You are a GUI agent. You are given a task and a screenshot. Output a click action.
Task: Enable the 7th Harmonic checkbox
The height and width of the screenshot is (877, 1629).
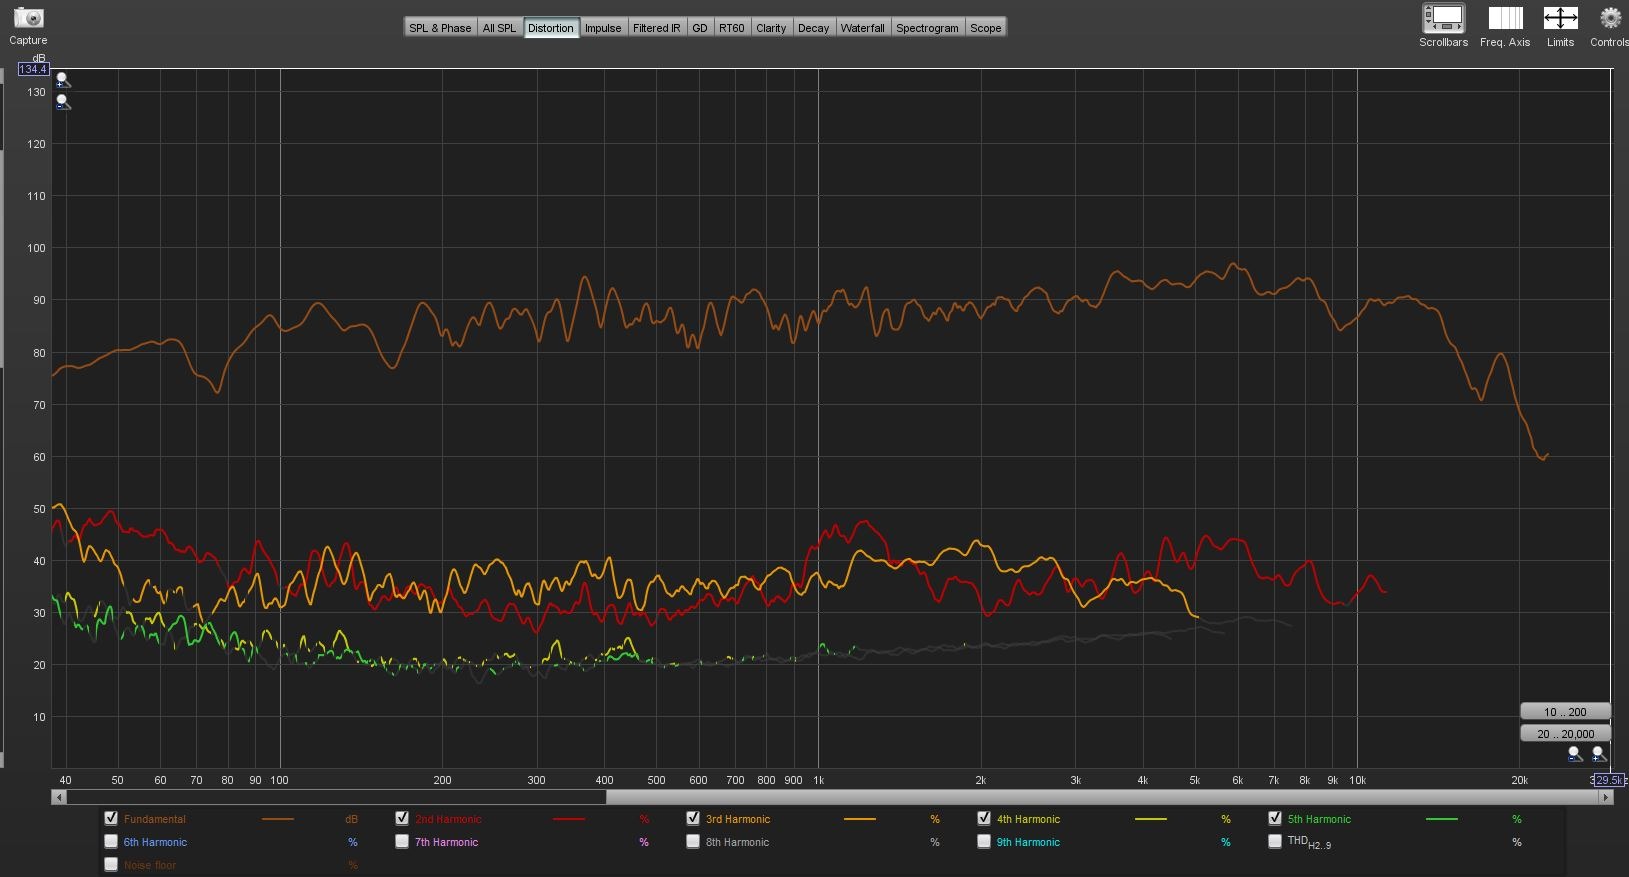[402, 841]
